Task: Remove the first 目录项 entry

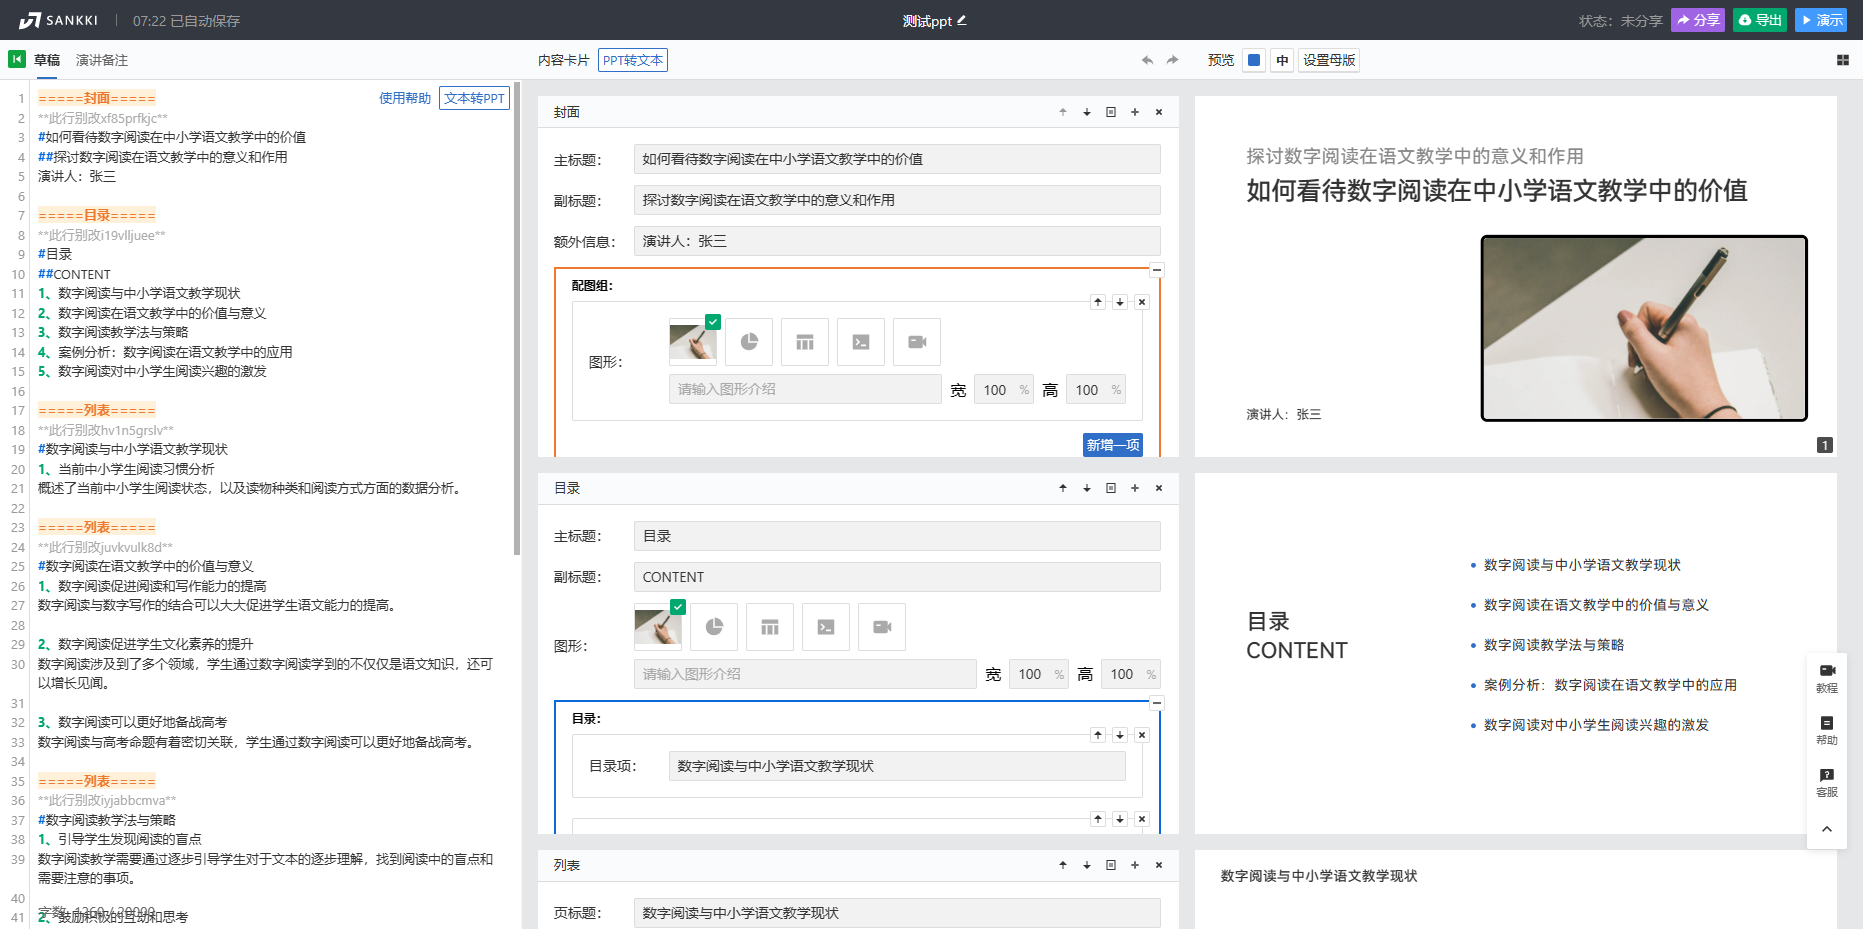Action: pos(1142,735)
